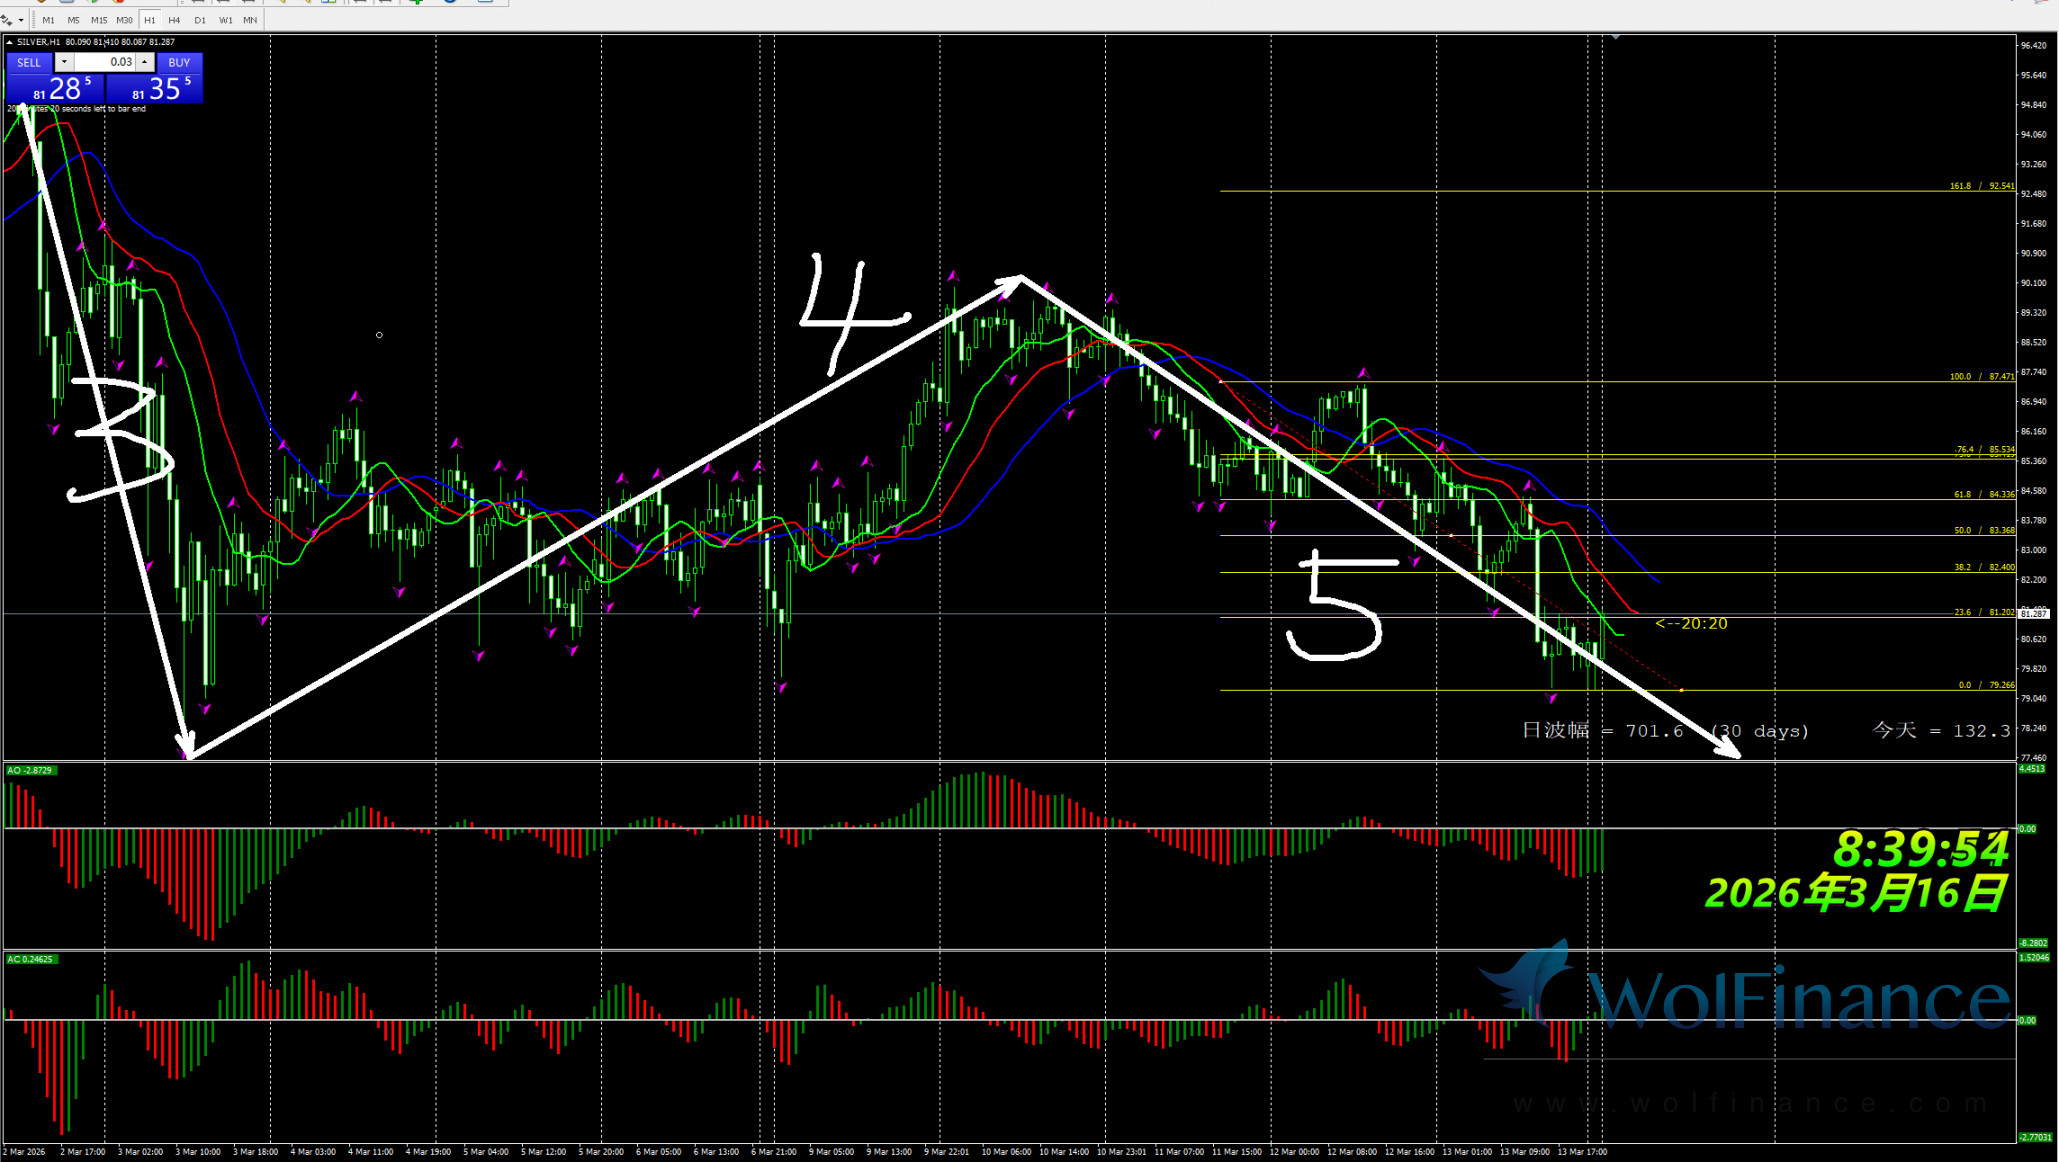Switch to H4 timeframe
The image size is (2059, 1162).
coord(174,20)
